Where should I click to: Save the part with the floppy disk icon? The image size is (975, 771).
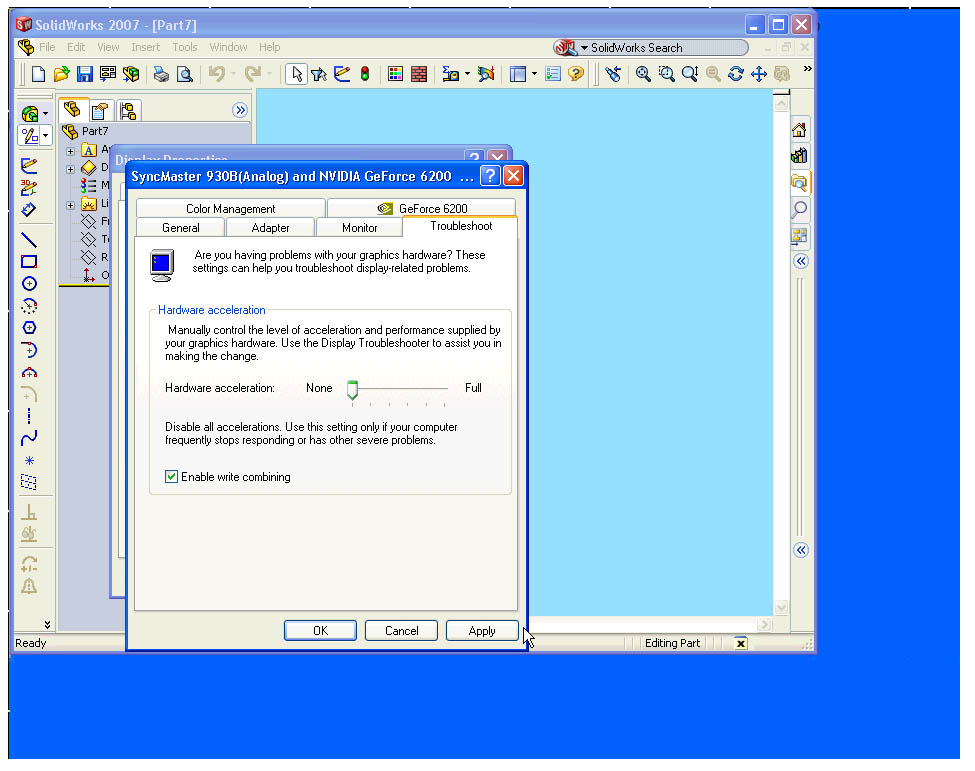[x=85, y=75]
